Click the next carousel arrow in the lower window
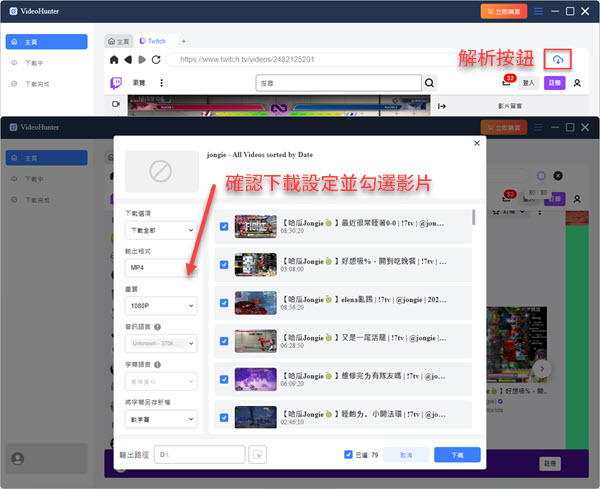This screenshot has width=600, height=489. click(542, 369)
